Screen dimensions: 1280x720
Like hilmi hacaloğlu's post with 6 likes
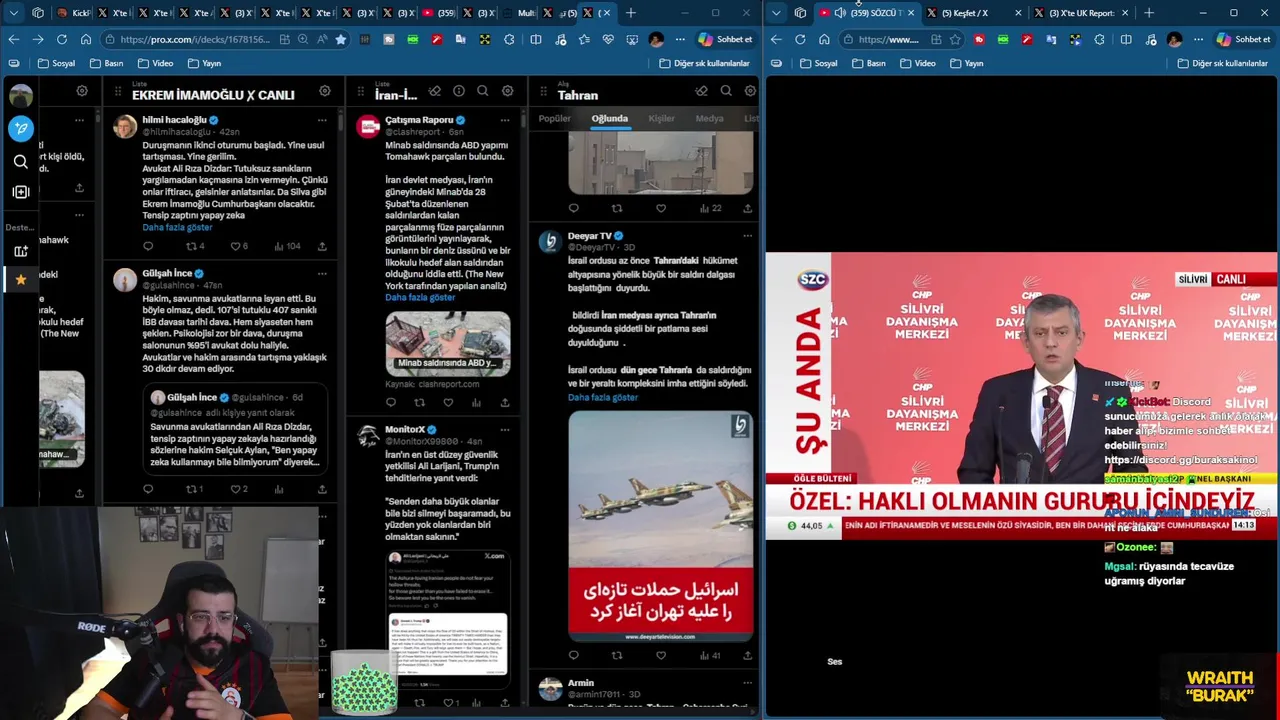coord(239,246)
